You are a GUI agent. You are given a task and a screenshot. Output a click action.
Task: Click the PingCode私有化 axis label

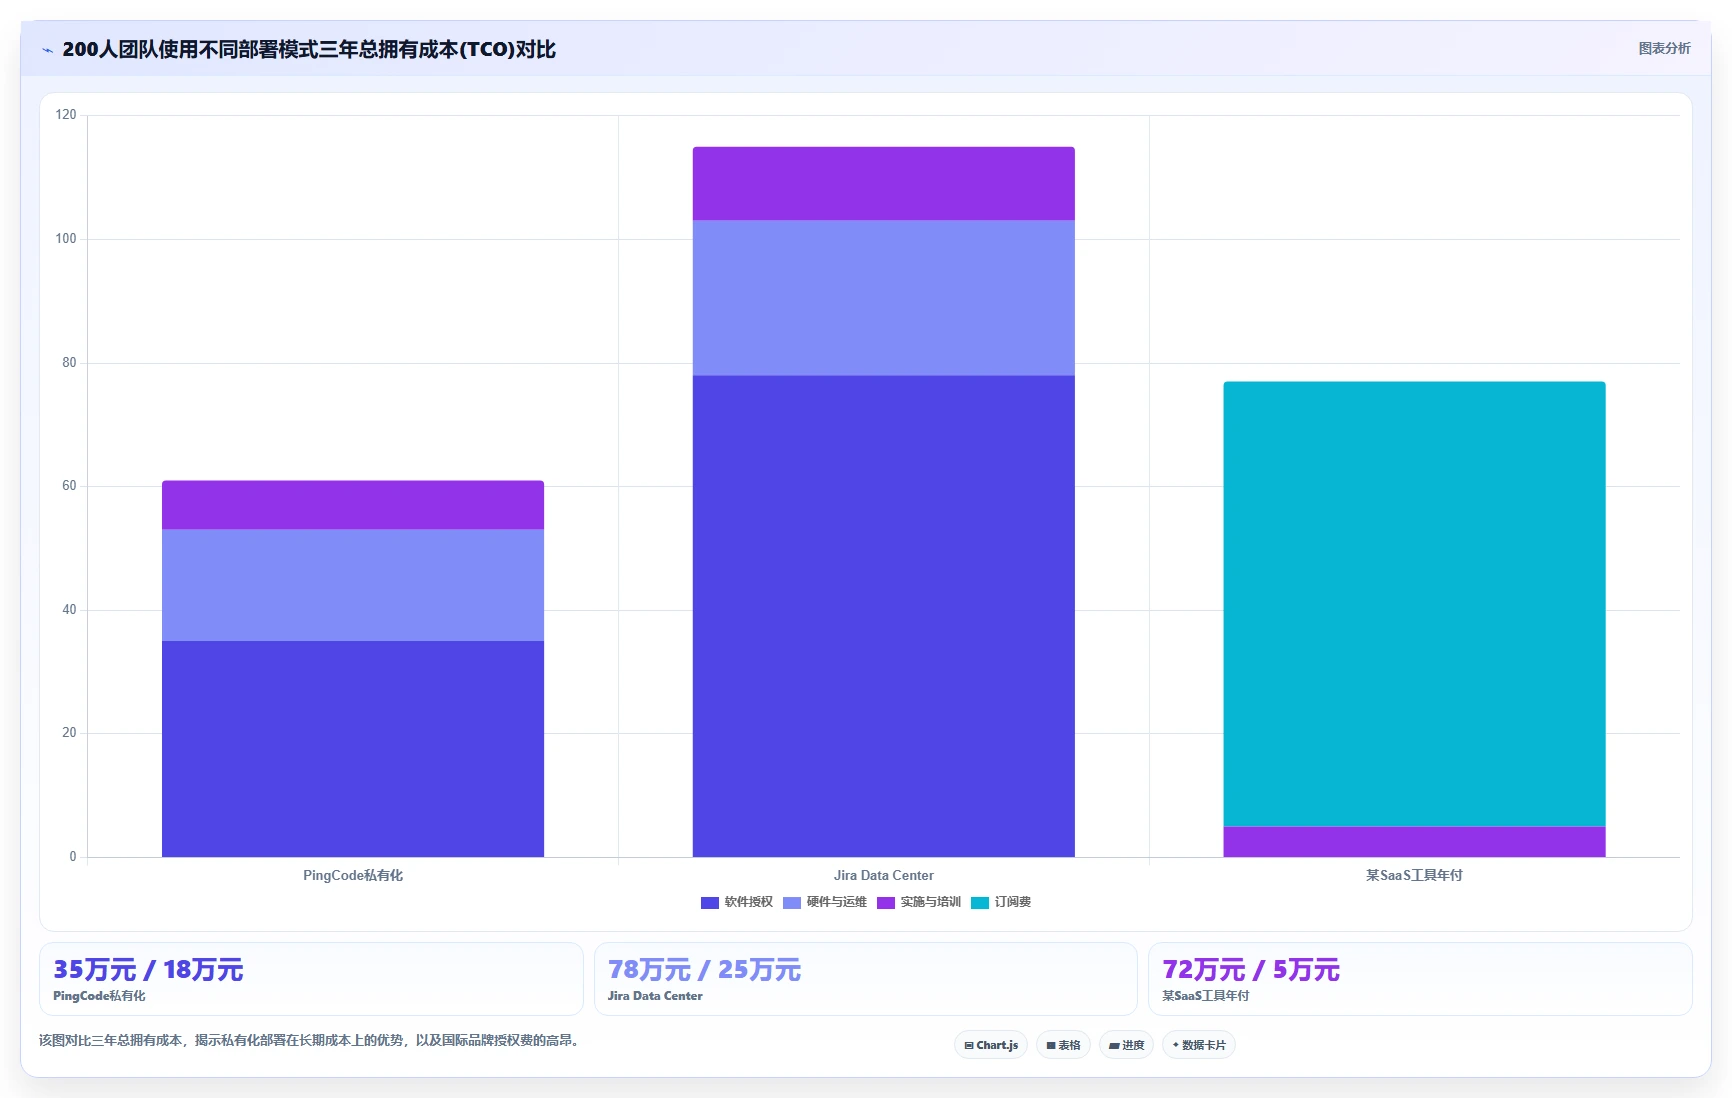(353, 875)
